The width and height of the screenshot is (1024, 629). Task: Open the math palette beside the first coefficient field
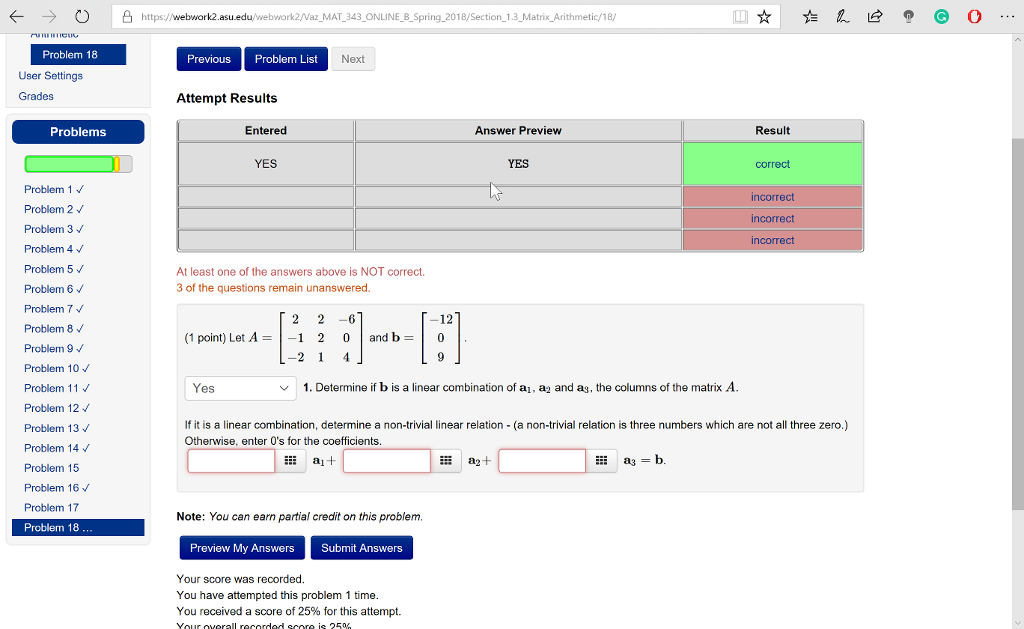[291, 460]
